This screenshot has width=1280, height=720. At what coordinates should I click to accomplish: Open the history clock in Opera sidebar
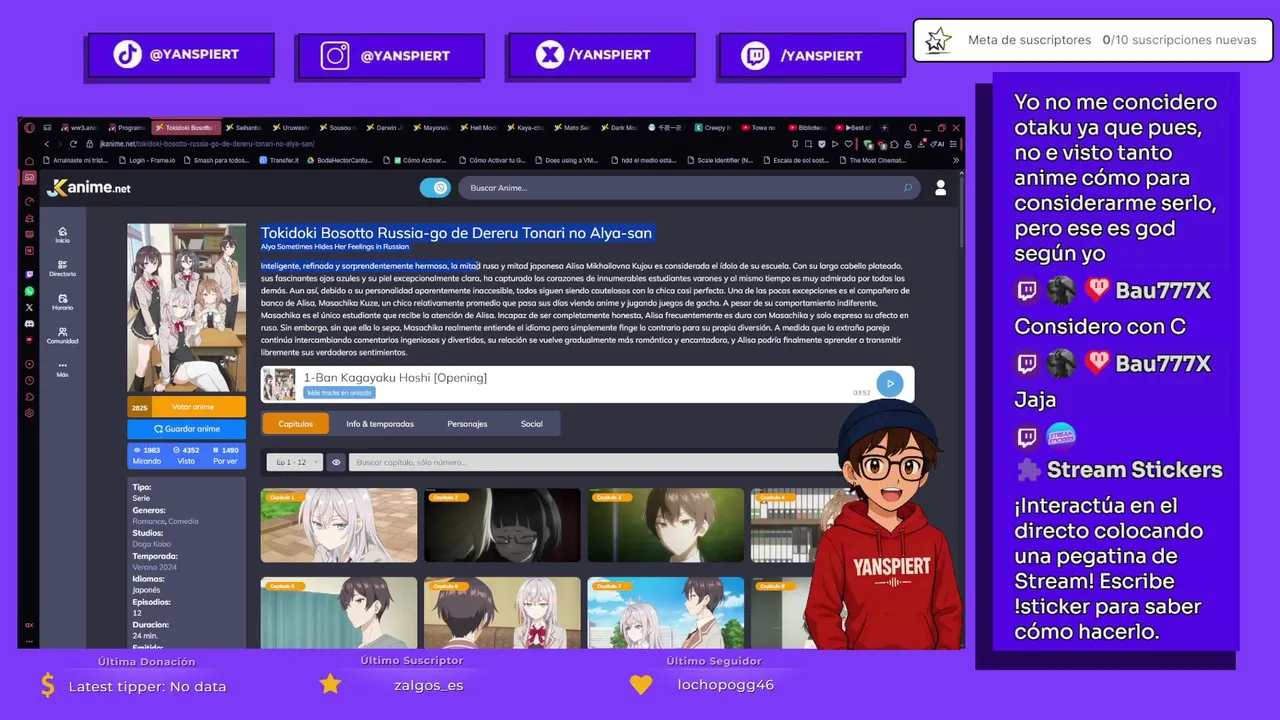coord(29,380)
